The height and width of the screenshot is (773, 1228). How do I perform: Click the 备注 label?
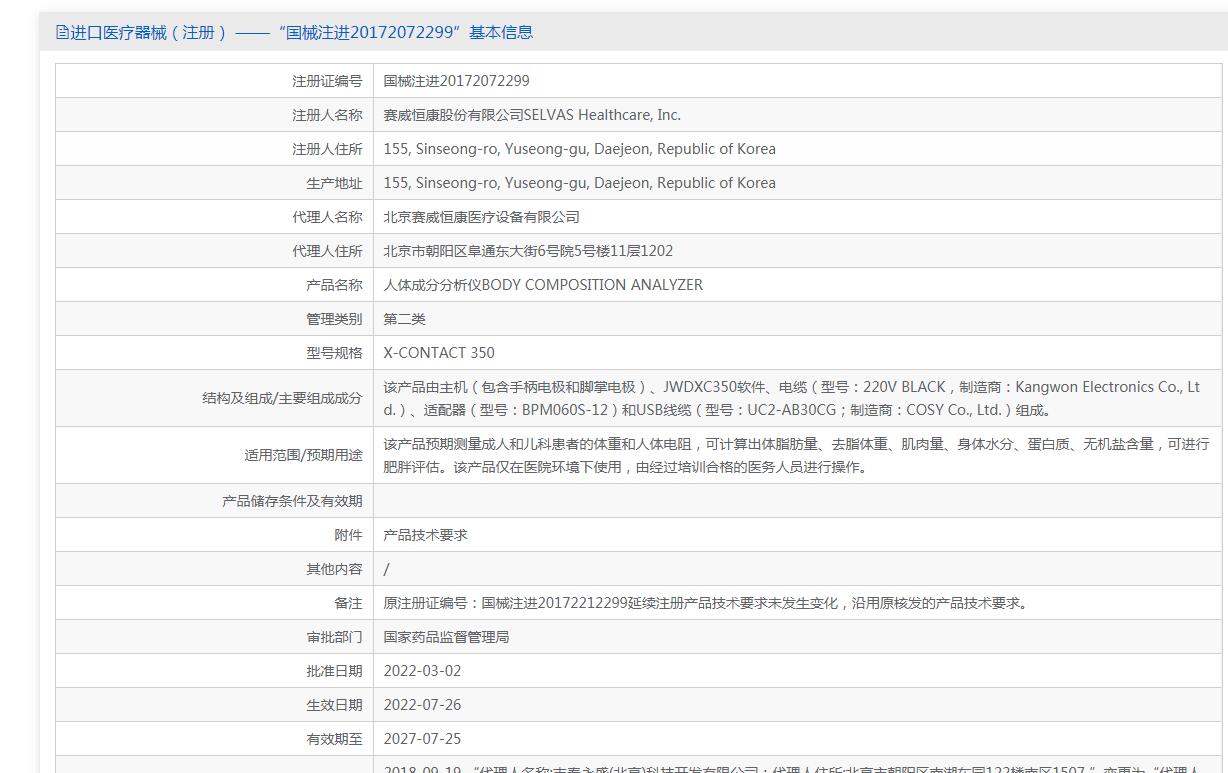tap(348, 603)
